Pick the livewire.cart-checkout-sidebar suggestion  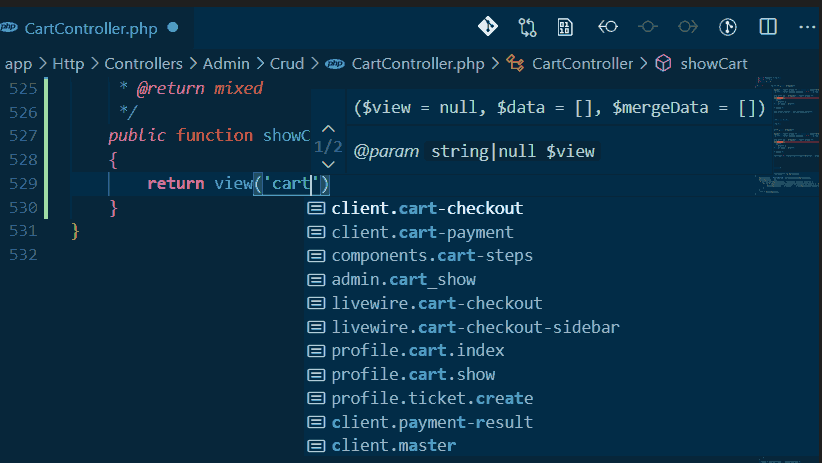(475, 327)
